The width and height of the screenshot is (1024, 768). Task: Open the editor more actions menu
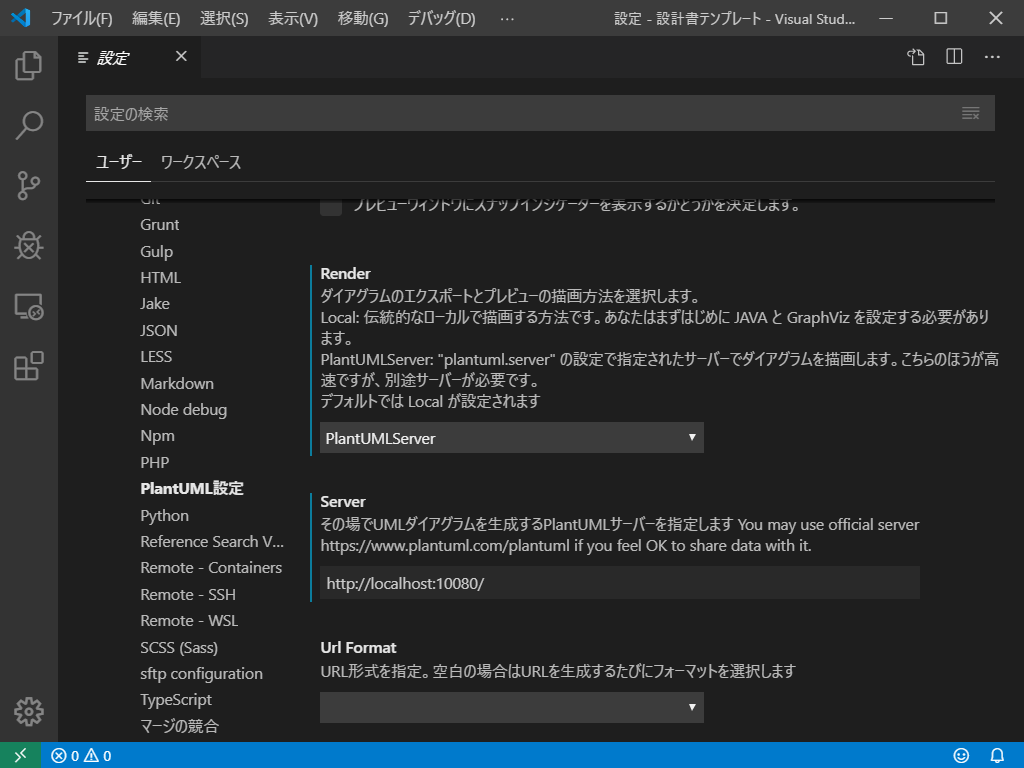click(992, 57)
